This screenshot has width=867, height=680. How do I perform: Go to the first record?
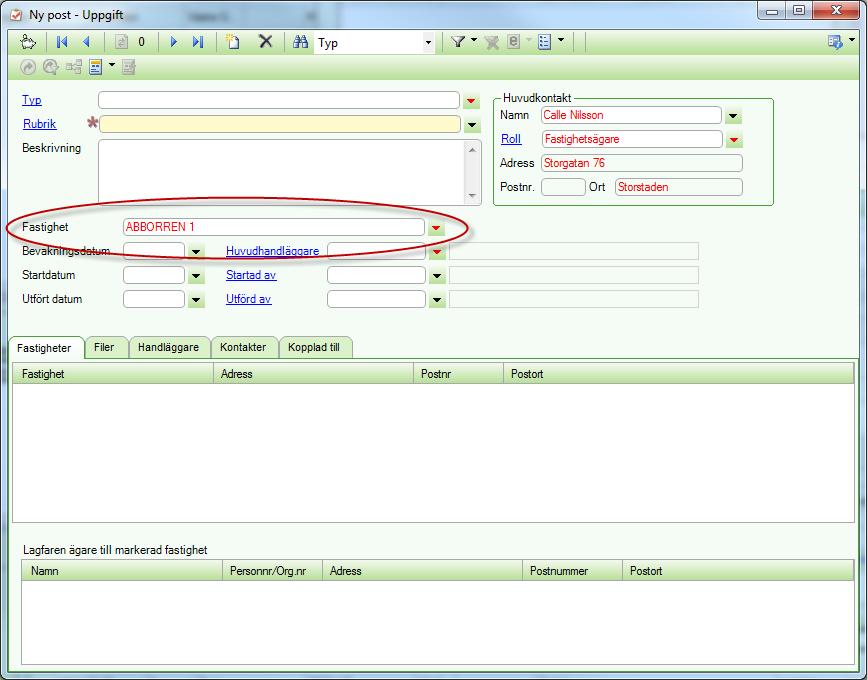pos(62,42)
